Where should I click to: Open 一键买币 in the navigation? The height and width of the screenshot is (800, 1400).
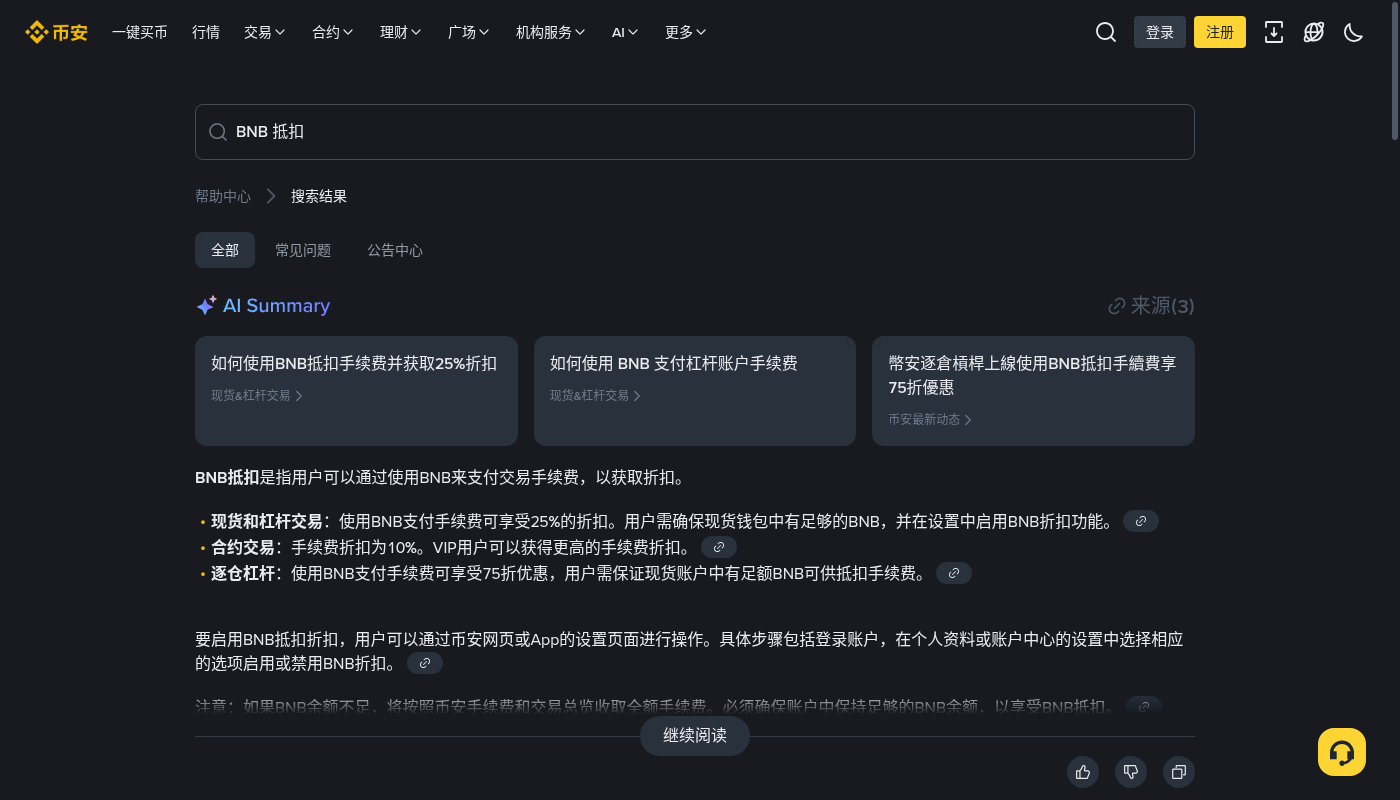click(140, 32)
